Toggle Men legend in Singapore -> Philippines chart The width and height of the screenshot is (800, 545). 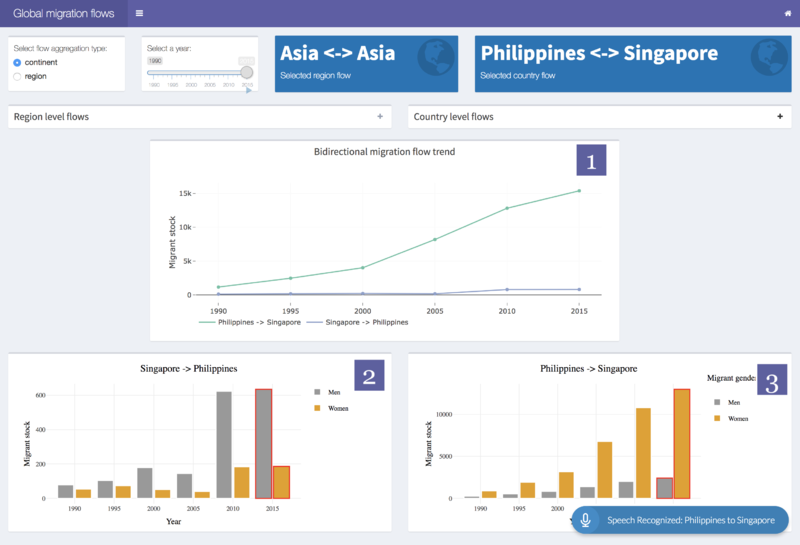pos(327,392)
